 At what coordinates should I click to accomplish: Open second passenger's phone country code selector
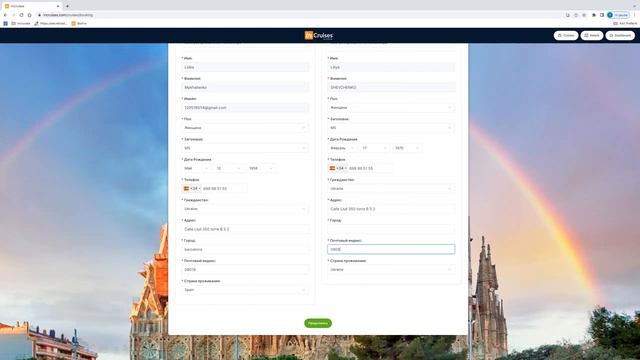click(x=338, y=168)
